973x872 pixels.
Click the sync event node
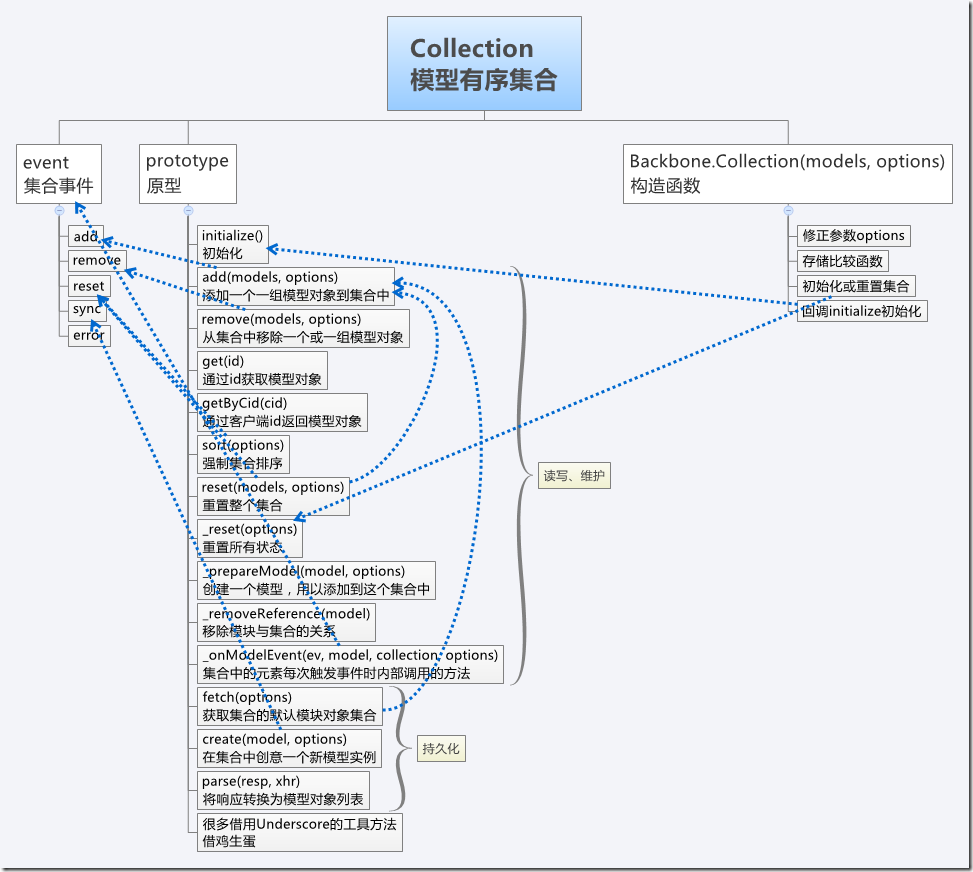pos(87,310)
